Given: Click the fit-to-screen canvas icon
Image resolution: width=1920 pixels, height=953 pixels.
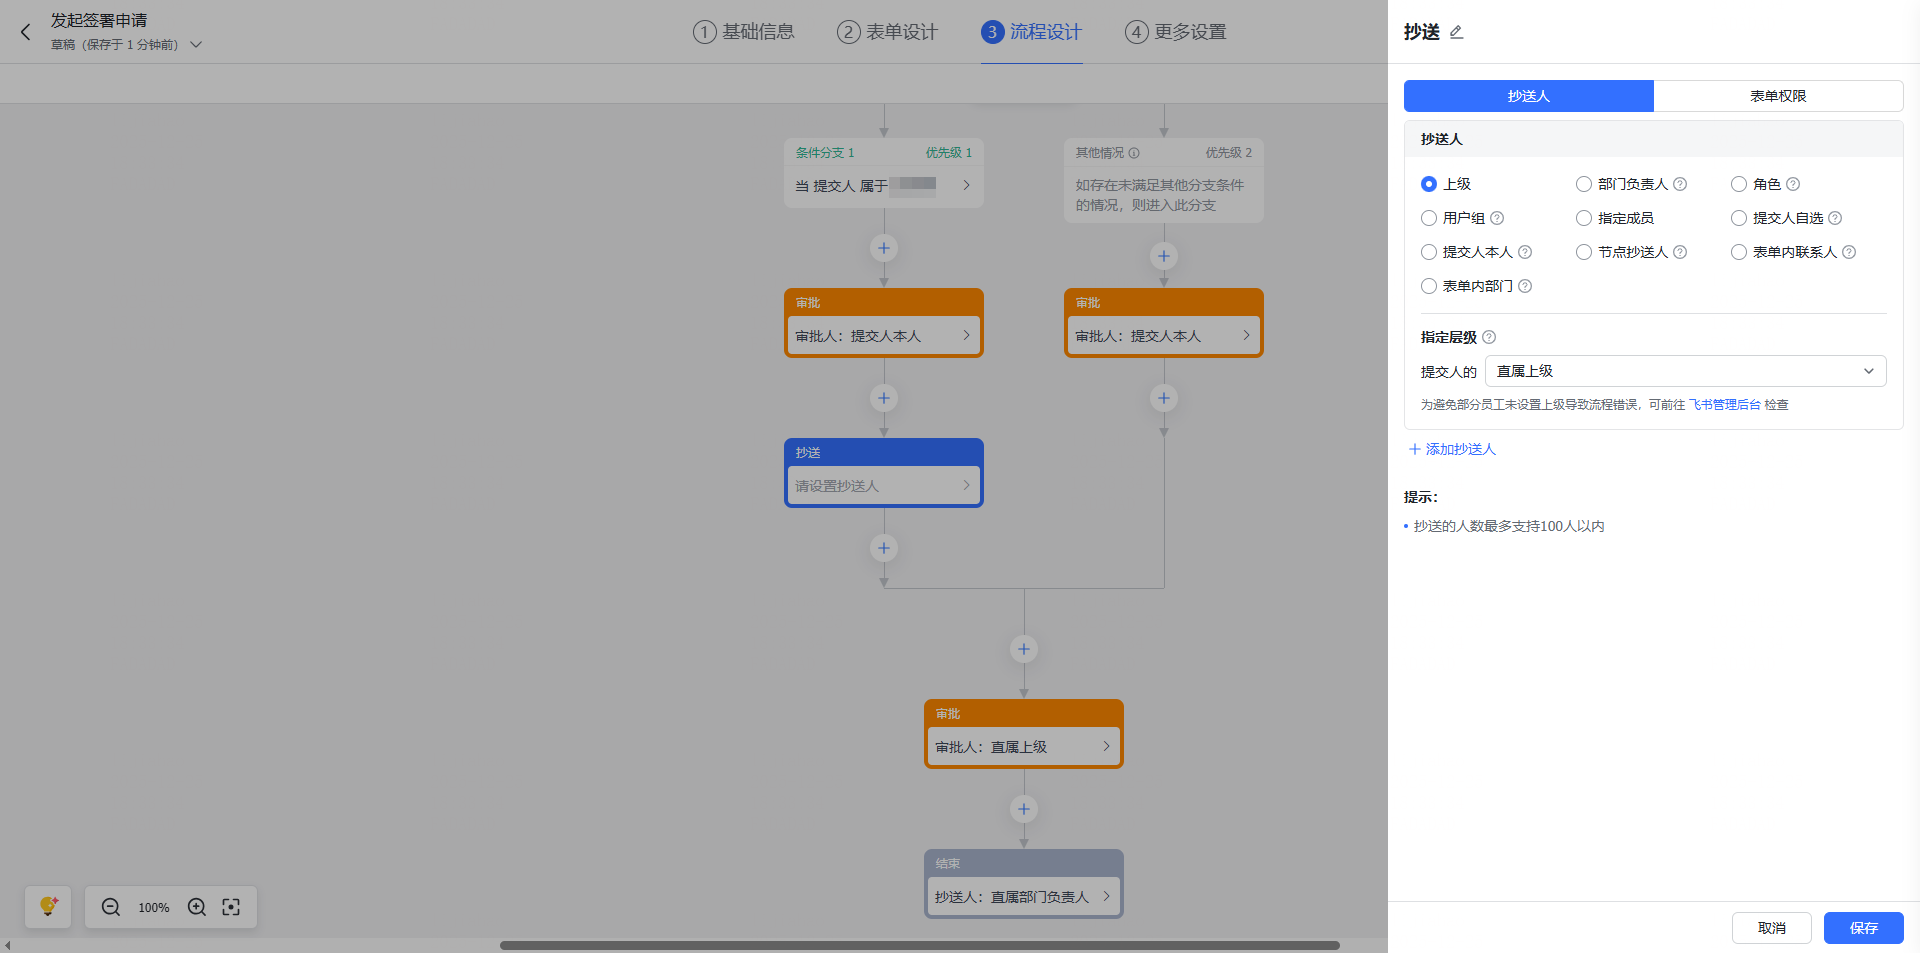Looking at the screenshot, I should coord(231,907).
